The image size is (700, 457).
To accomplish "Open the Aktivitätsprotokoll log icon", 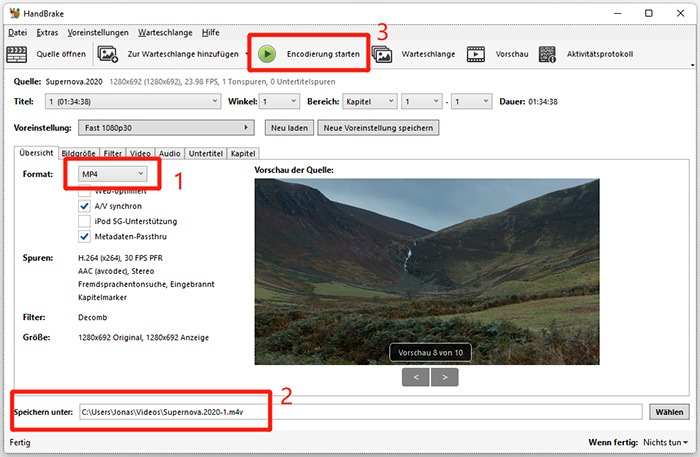I will pyautogui.click(x=548, y=53).
